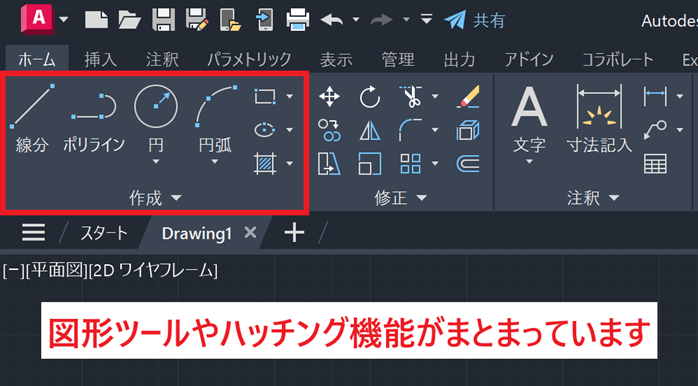This screenshot has height=386, width=698.
Task: Expand the application menu arrow beside logo
Action: click(64, 20)
